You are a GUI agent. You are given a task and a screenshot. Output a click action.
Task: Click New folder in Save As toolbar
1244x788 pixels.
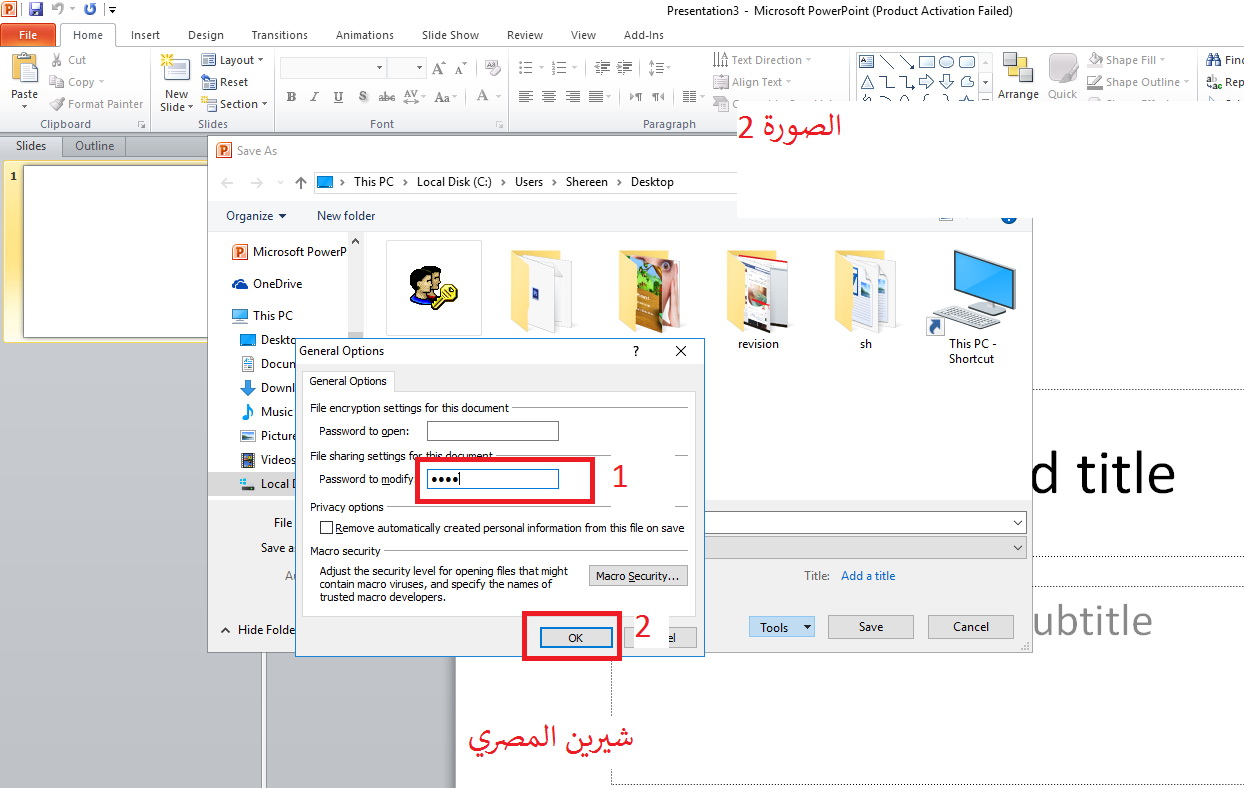pyautogui.click(x=346, y=216)
